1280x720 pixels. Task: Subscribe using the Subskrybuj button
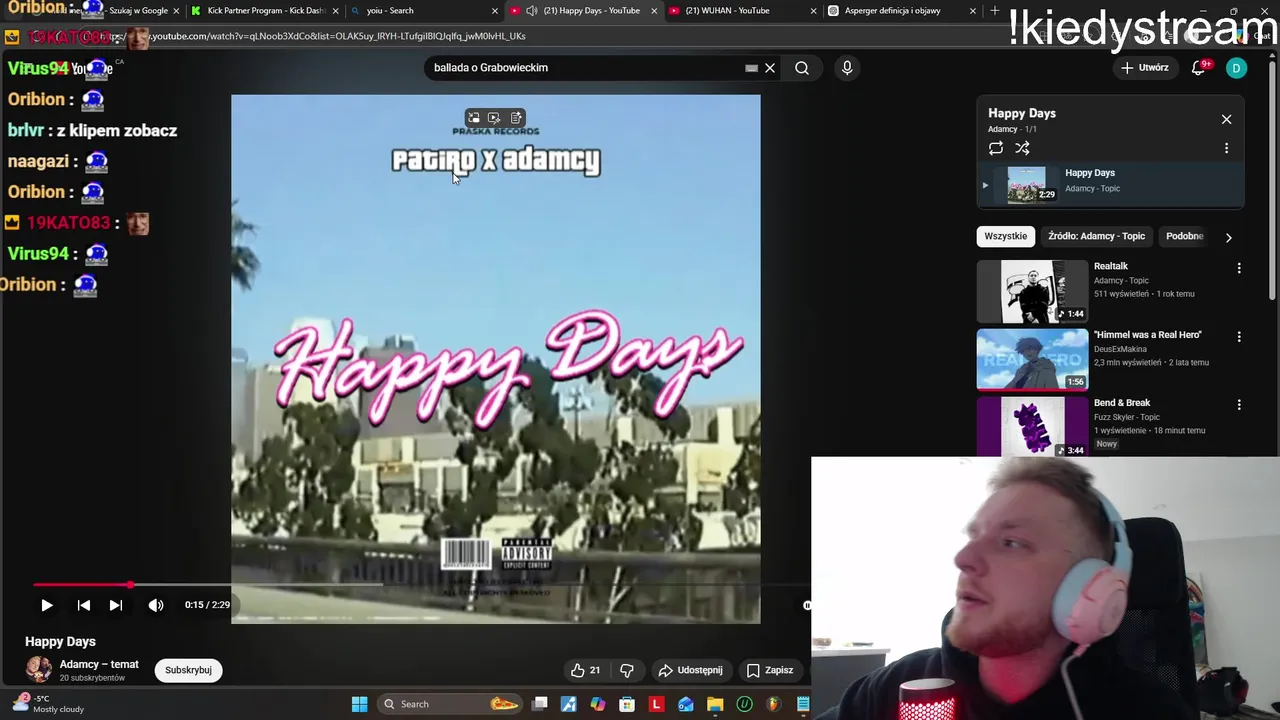tap(188, 670)
